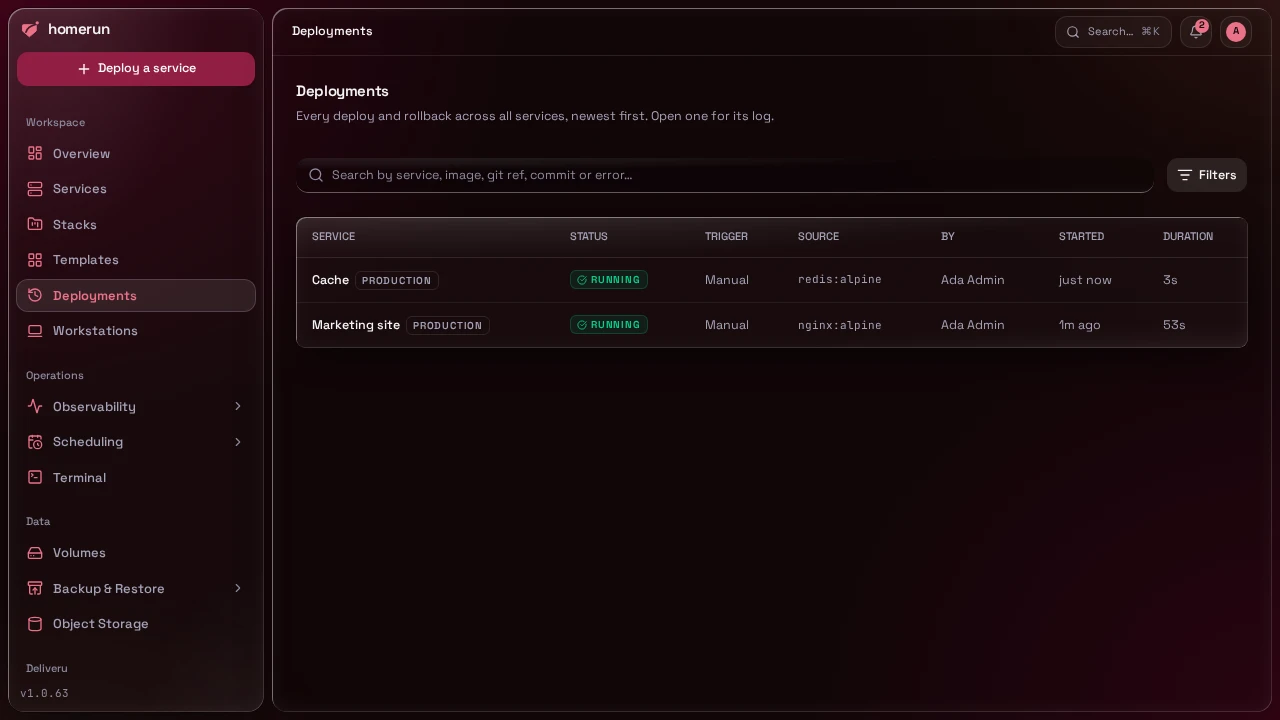Click the Deployments history icon

35,295
